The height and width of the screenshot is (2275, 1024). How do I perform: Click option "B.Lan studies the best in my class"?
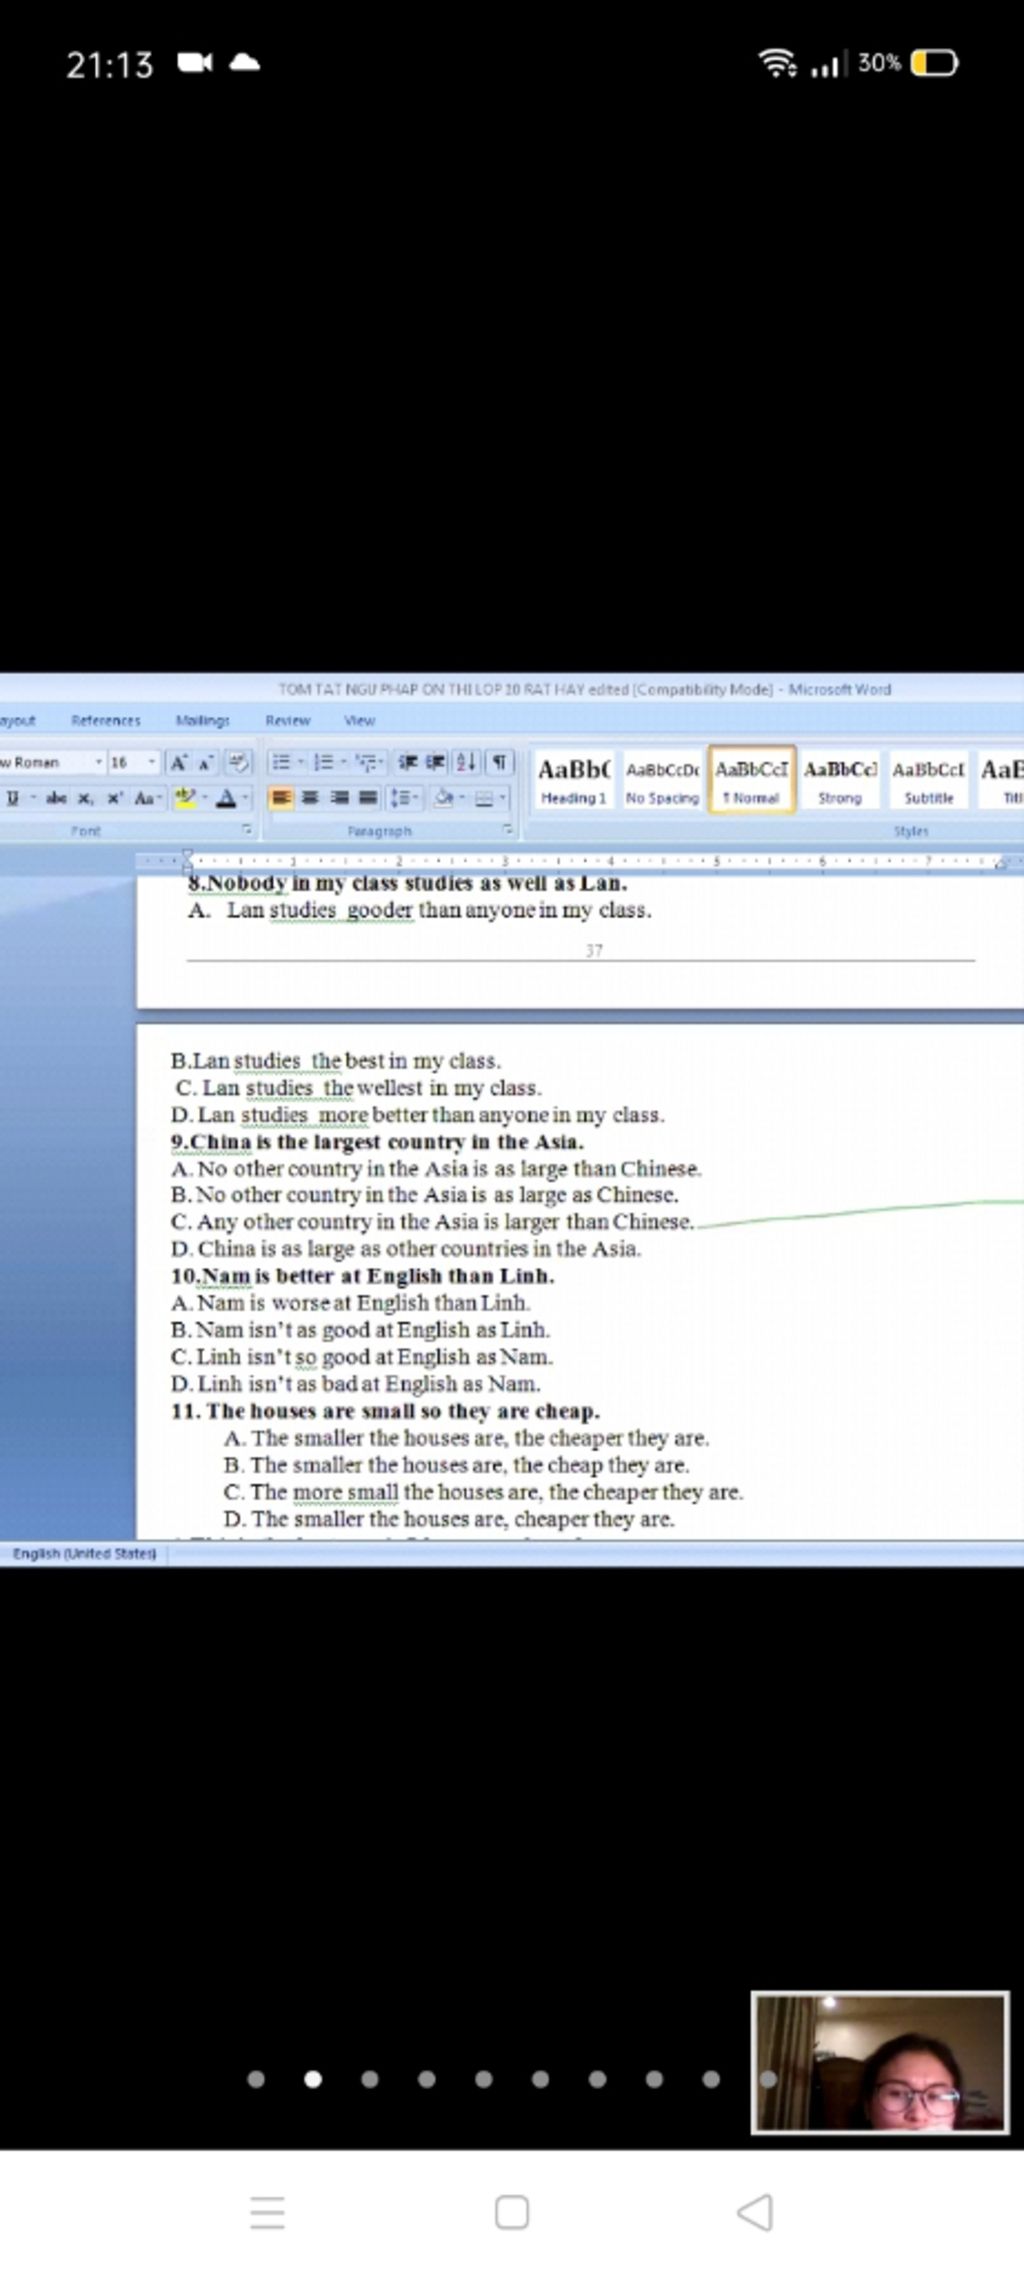336,1061
